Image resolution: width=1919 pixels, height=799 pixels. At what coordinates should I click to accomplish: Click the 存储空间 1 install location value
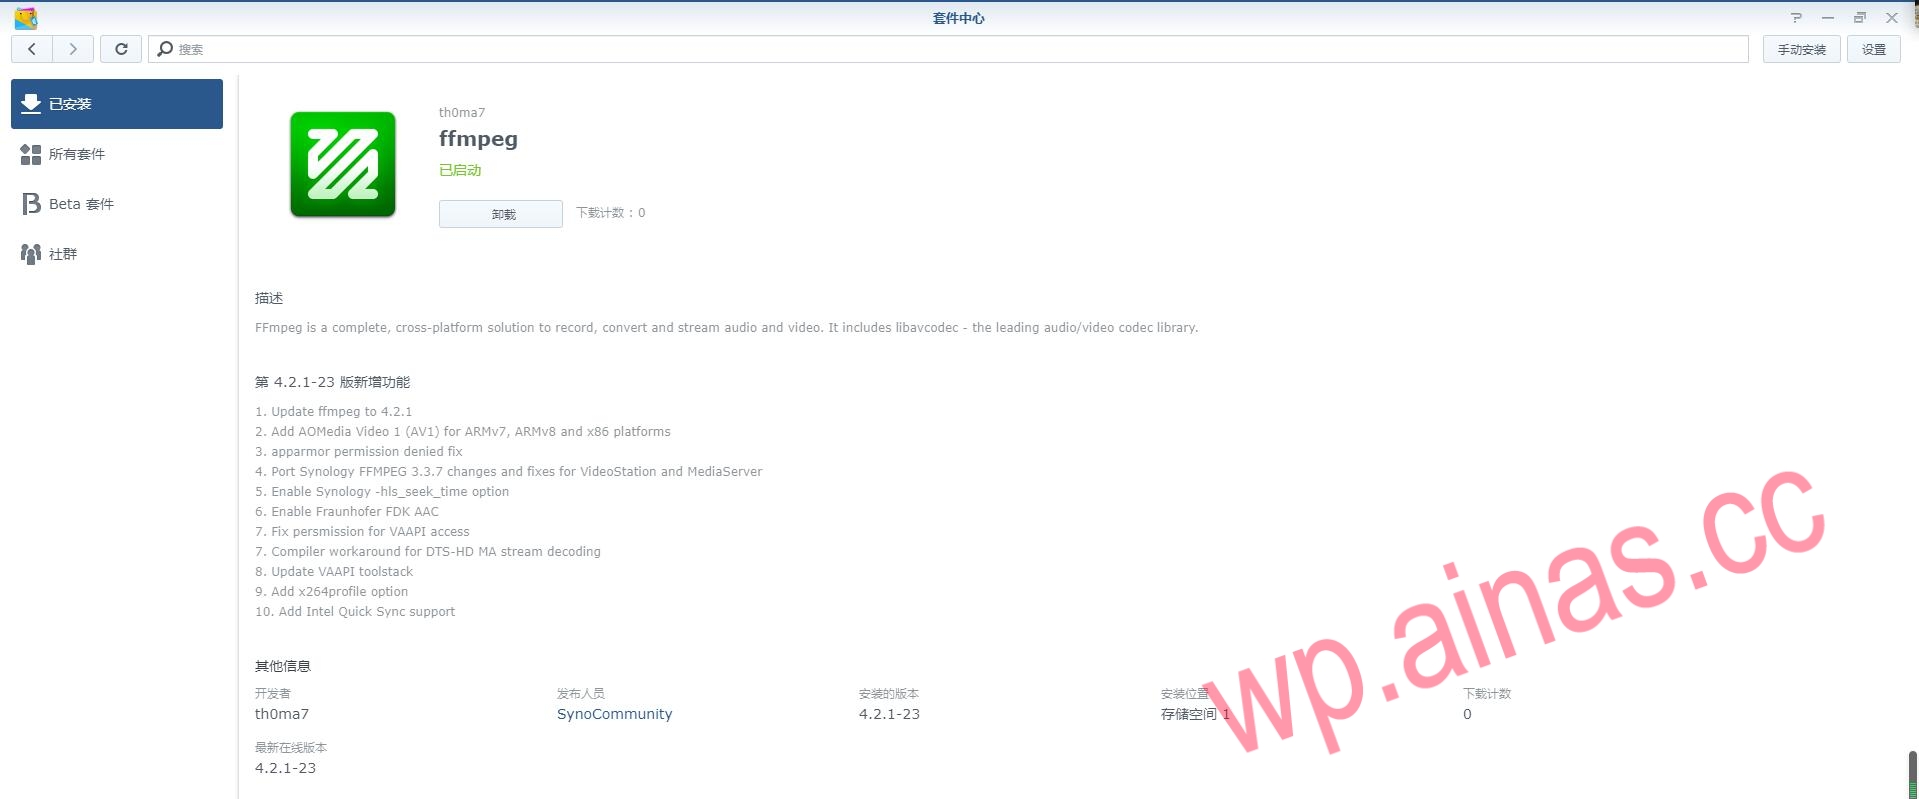coord(1195,714)
